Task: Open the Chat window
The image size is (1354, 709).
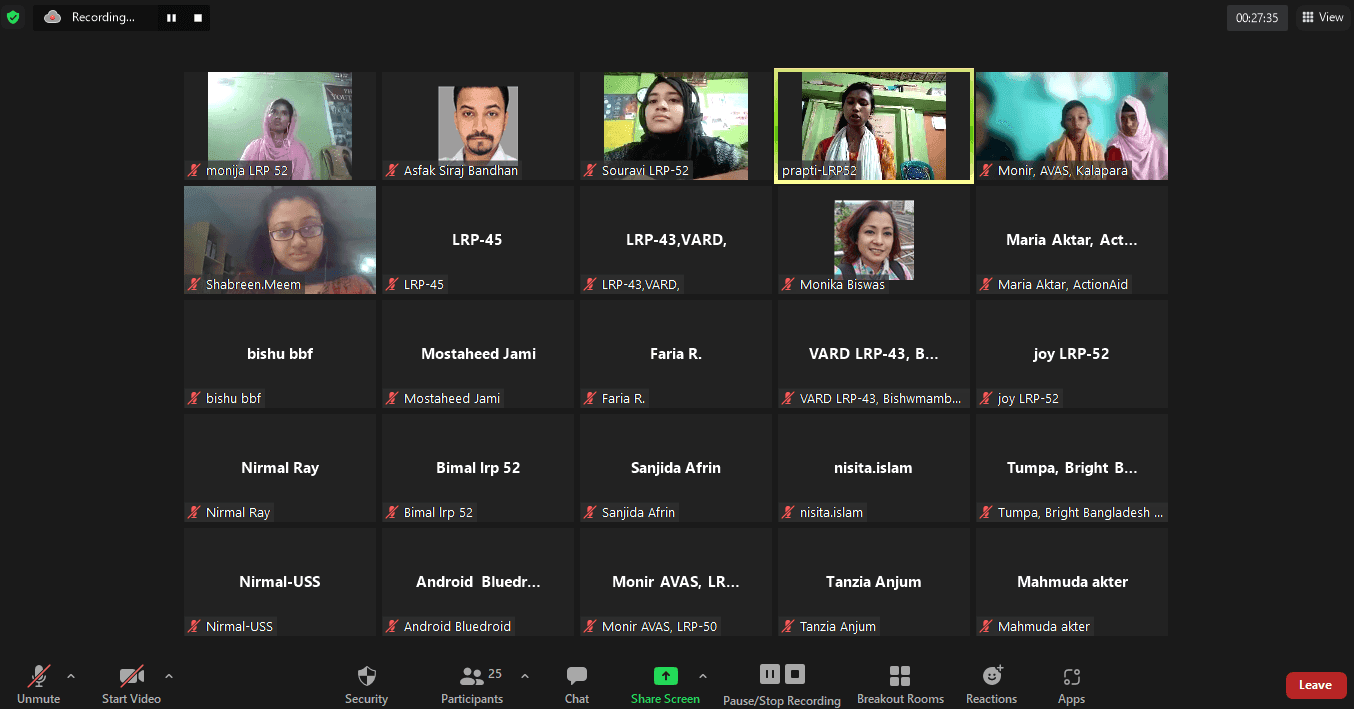Action: tap(576, 676)
